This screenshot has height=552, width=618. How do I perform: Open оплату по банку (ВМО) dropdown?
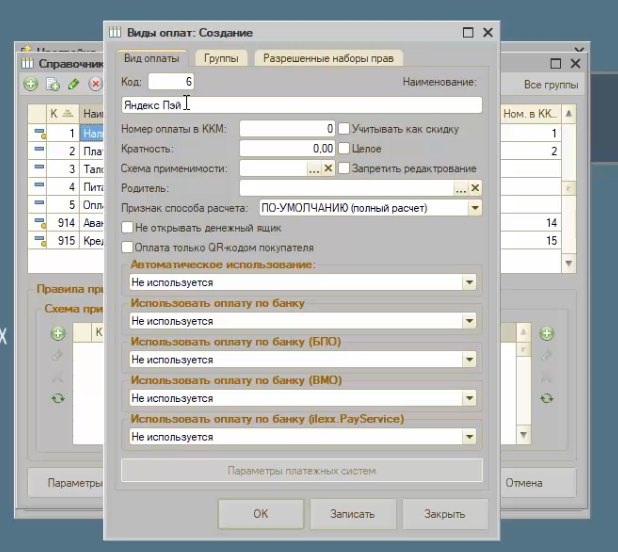click(469, 398)
